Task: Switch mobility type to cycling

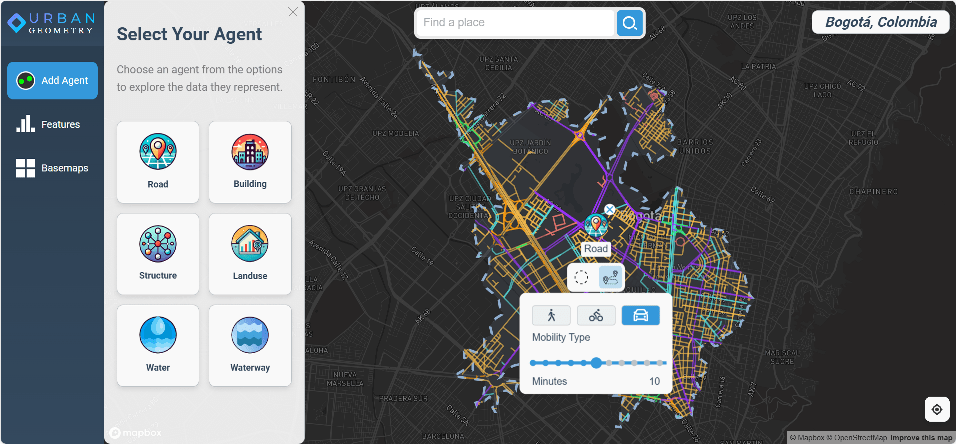Action: pos(596,315)
